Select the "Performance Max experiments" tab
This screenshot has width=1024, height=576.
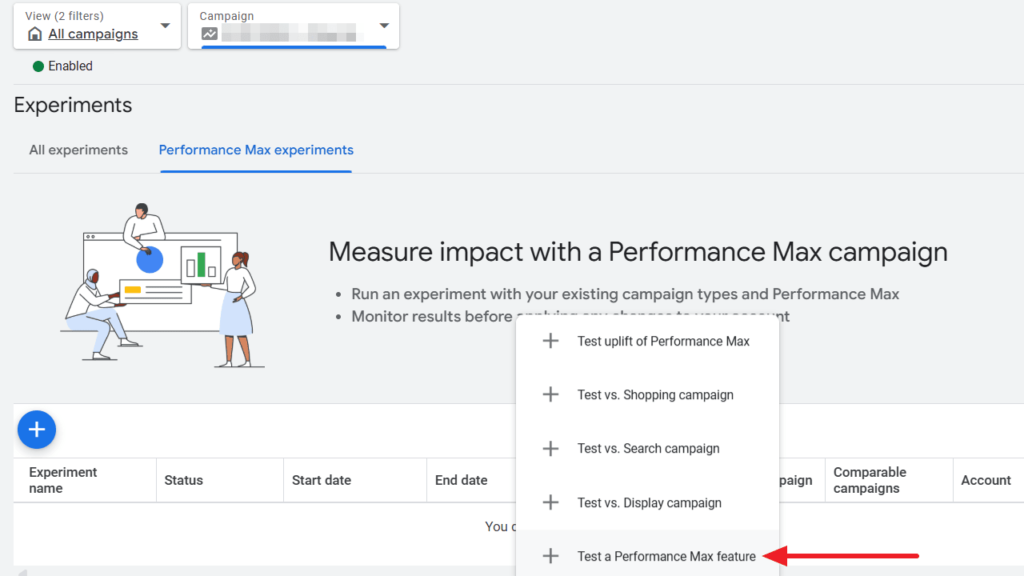[256, 149]
